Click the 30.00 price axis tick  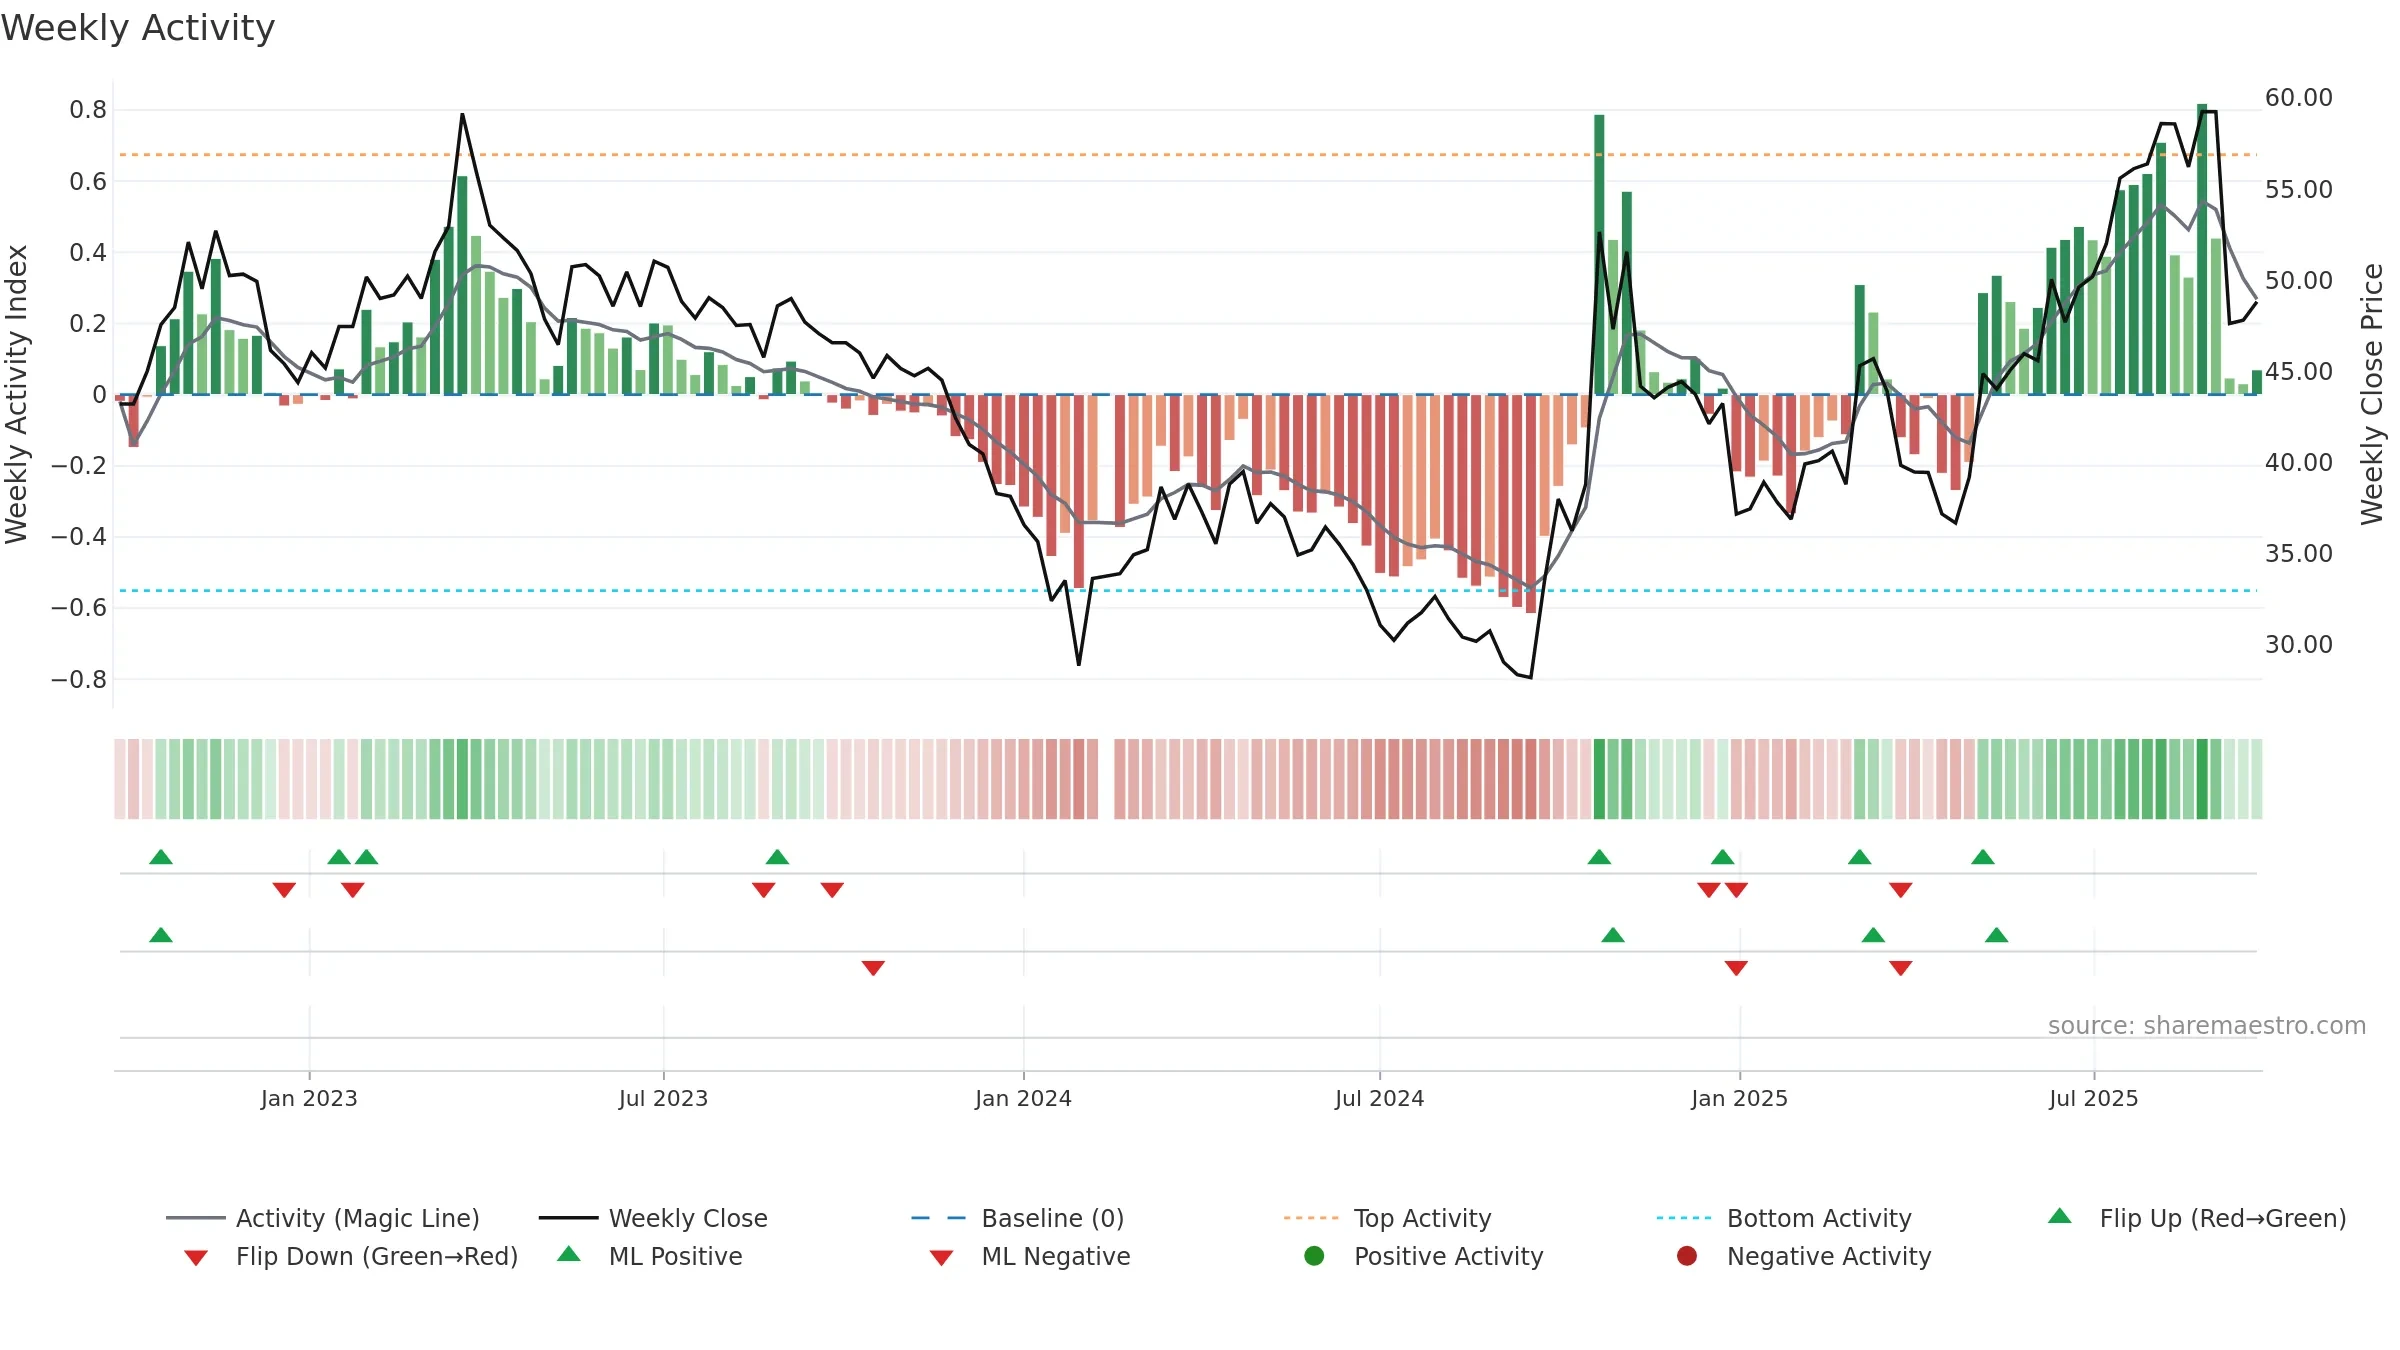[x=2298, y=645]
